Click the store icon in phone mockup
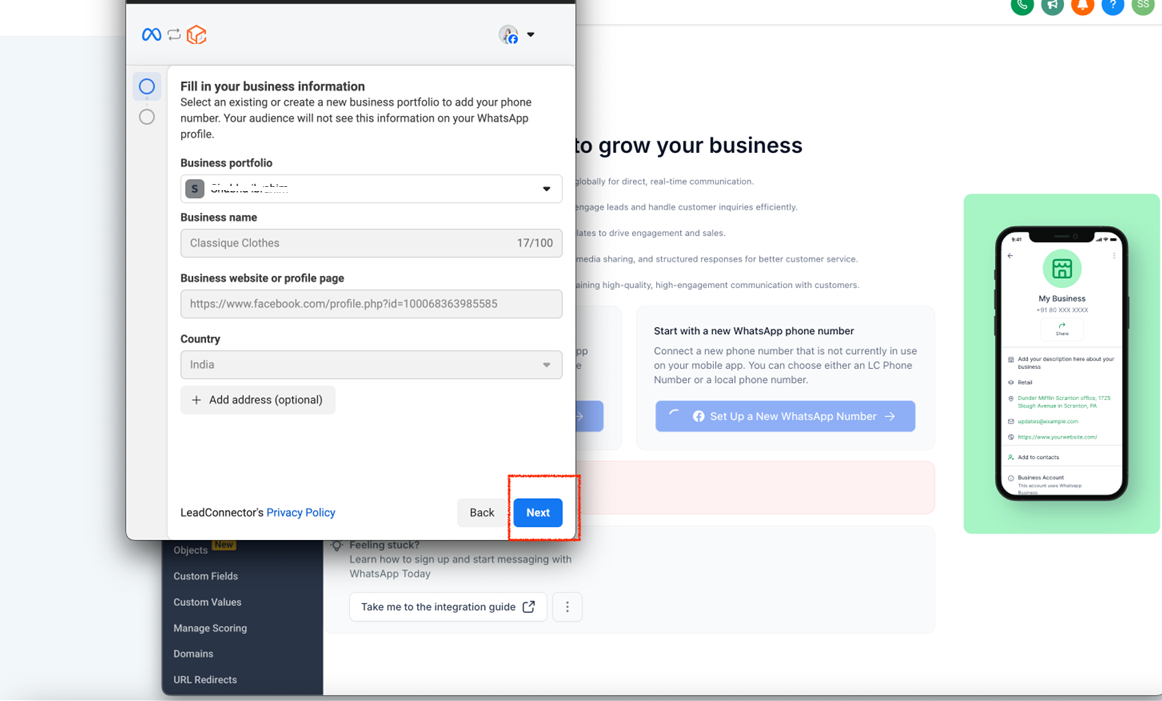The width and height of the screenshot is (1162, 701). [x=1062, y=268]
